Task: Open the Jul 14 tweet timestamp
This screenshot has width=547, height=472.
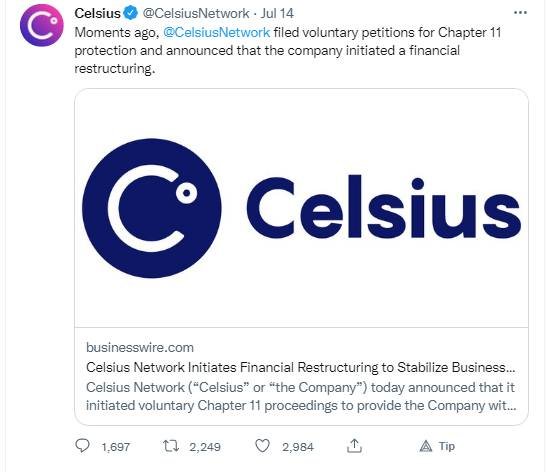Action: (x=277, y=13)
